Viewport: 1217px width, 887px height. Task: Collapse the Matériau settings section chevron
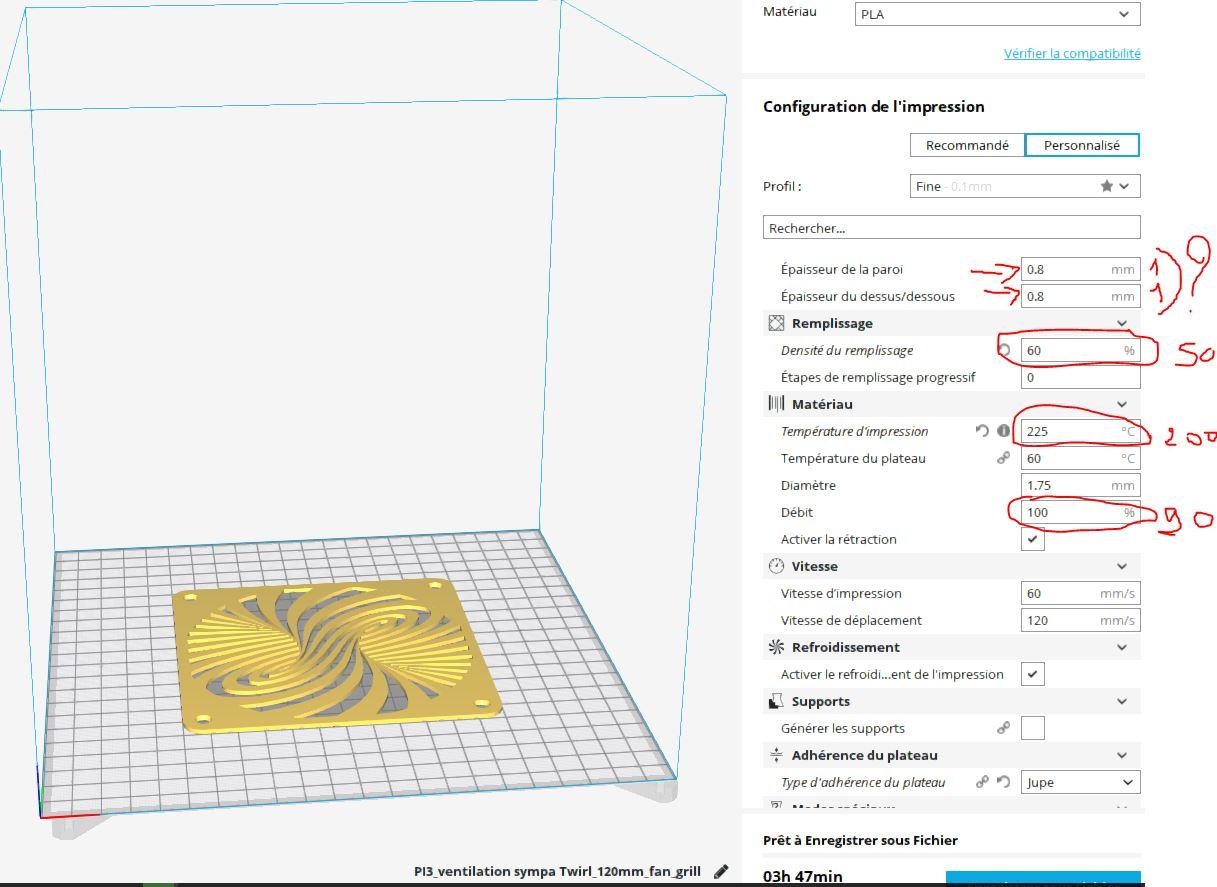[1122, 404]
